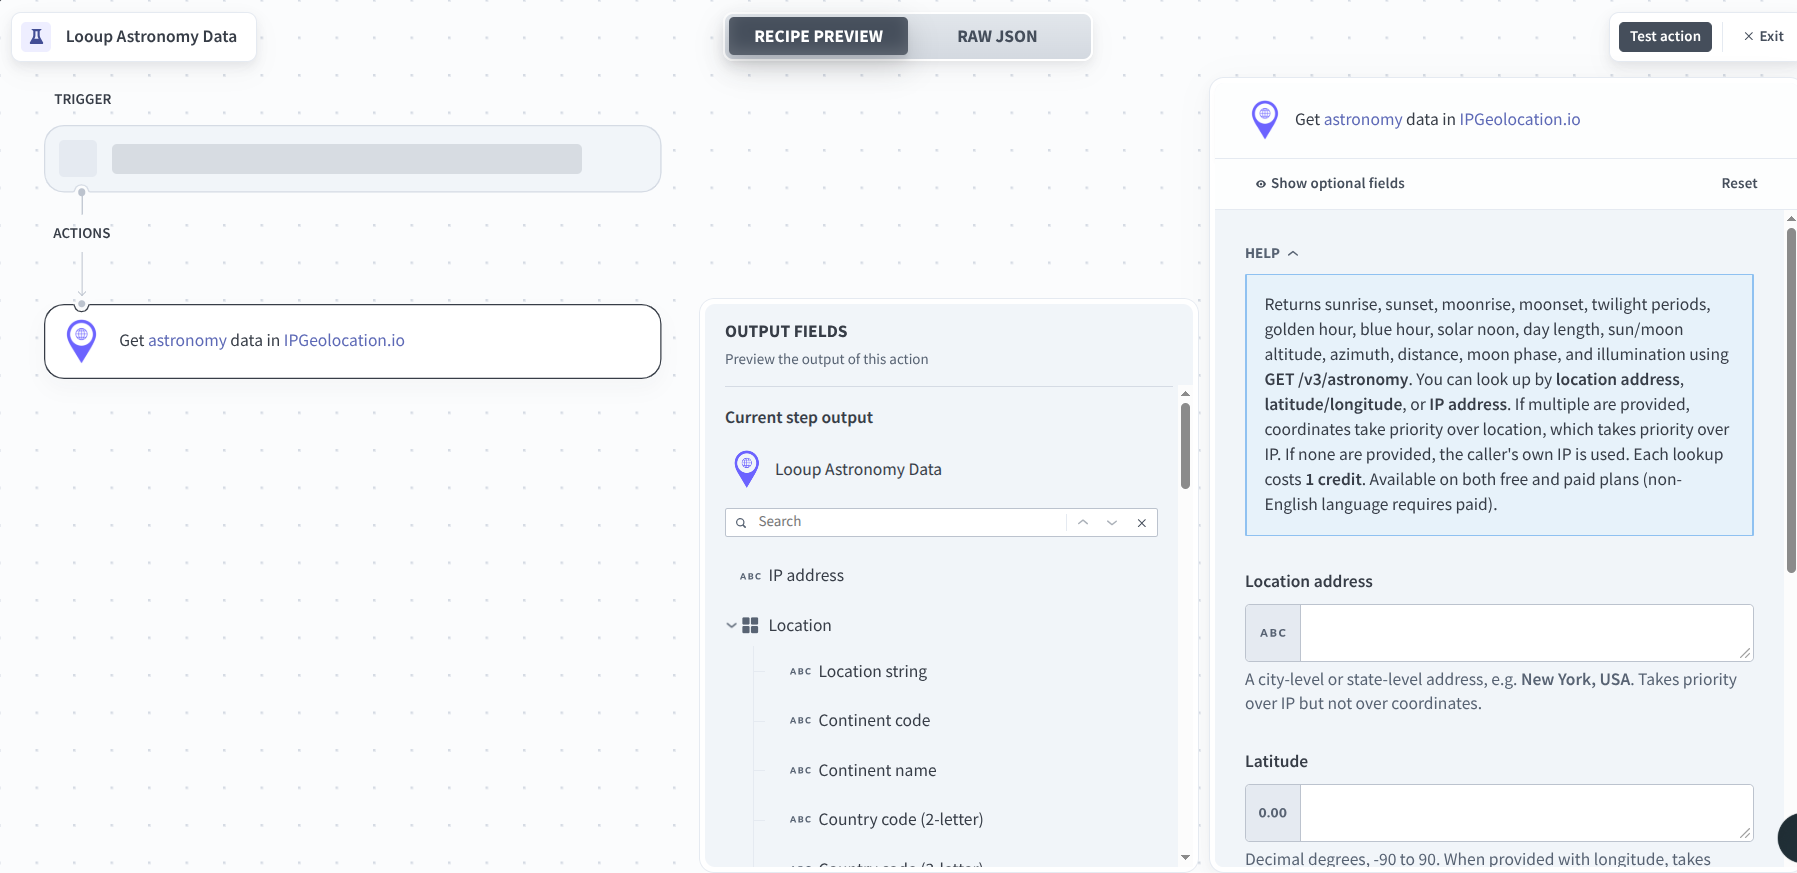Image resolution: width=1797 pixels, height=873 pixels.
Task: Click the ABC type icon beside Country code (2-letter)
Action: tap(800, 820)
